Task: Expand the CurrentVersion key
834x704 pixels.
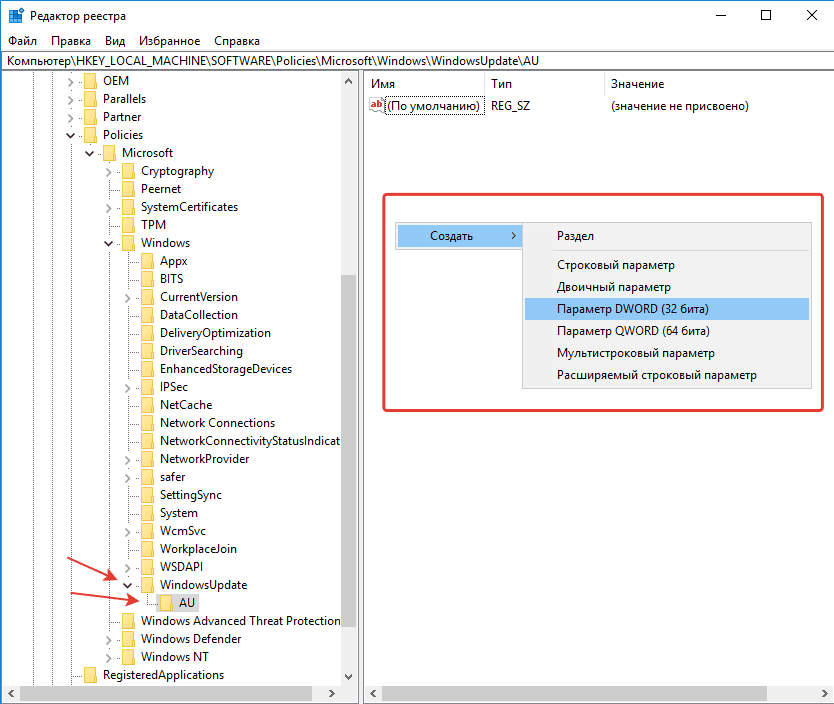Action: click(x=127, y=297)
